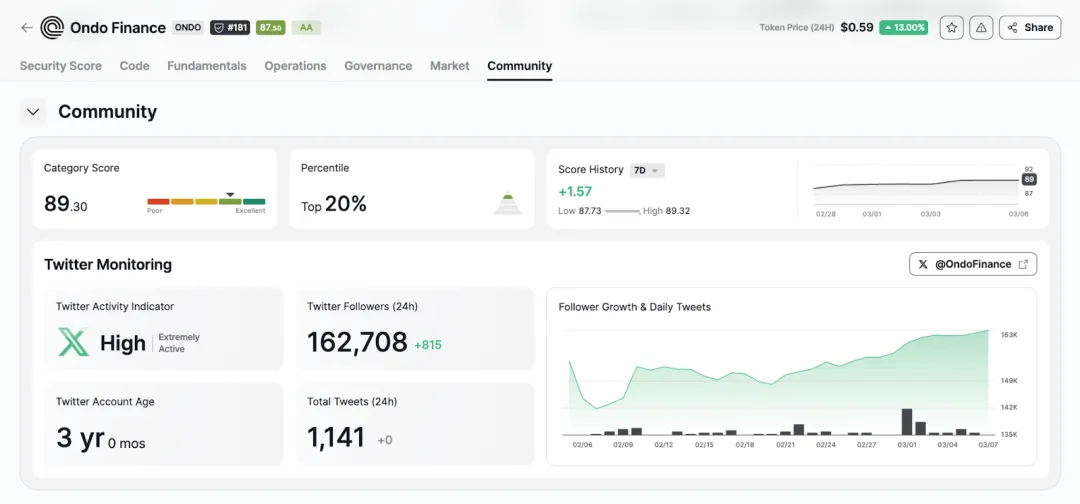The height and width of the screenshot is (504, 1080).
Task: Open the Governance tab
Action: (378, 66)
